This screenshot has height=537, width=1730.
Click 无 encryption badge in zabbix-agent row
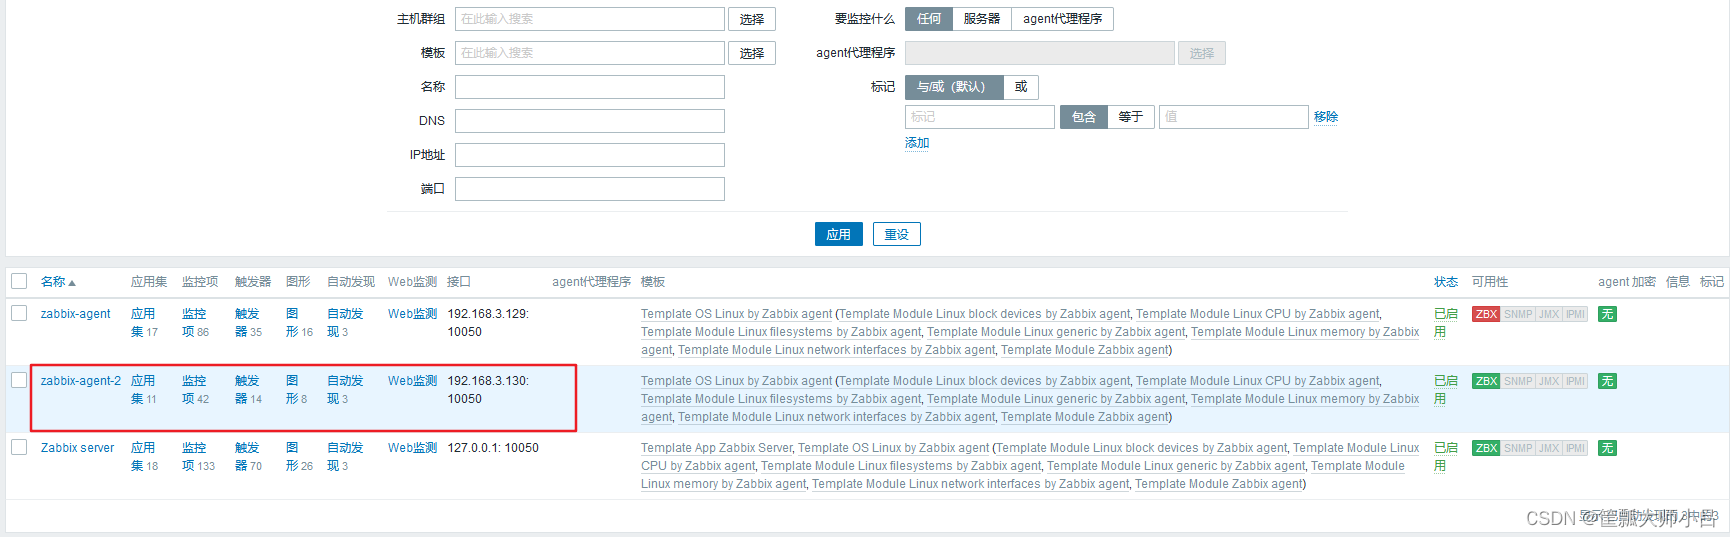pos(1607,314)
